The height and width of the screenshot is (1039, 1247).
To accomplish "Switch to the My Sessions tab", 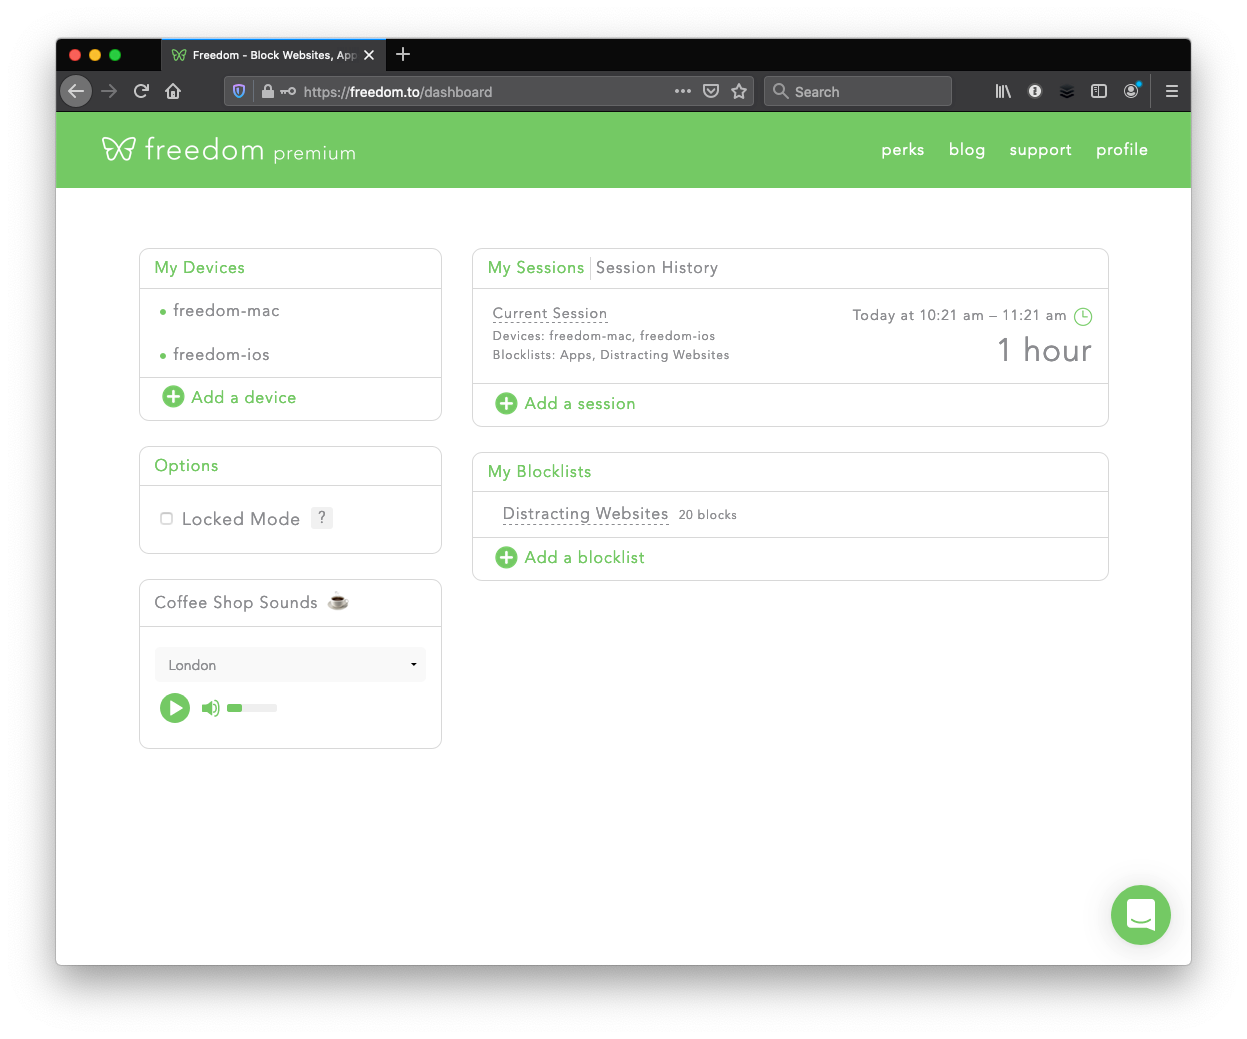I will (x=536, y=267).
